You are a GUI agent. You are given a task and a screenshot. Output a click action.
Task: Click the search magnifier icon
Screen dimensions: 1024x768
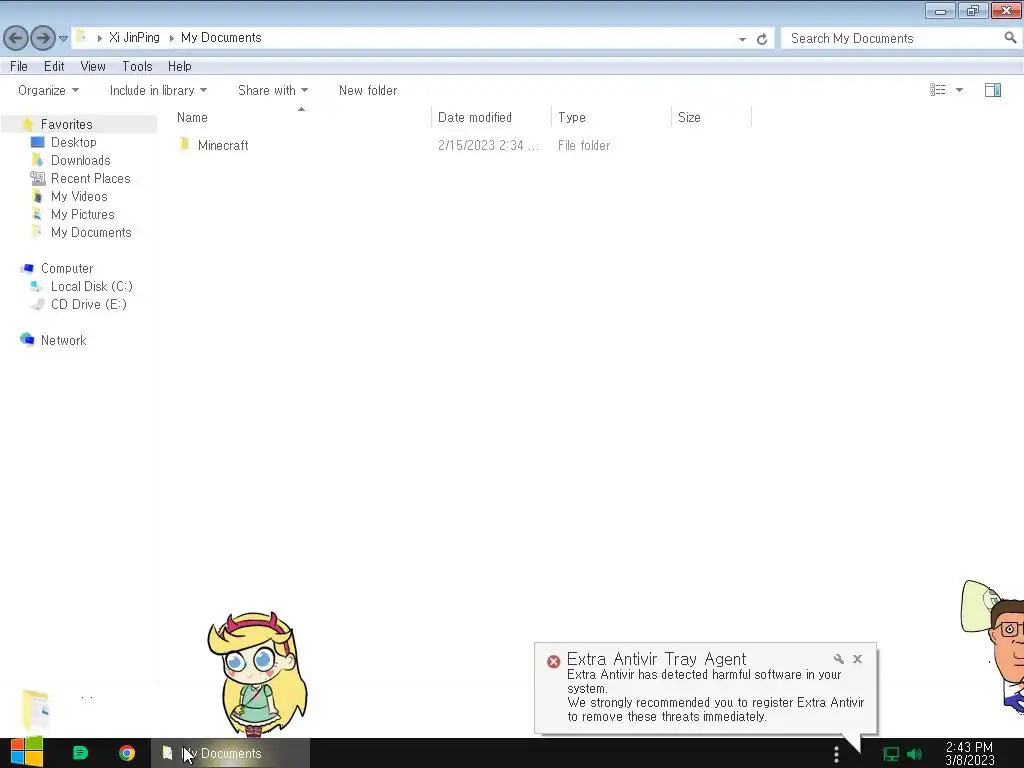[x=1010, y=38]
